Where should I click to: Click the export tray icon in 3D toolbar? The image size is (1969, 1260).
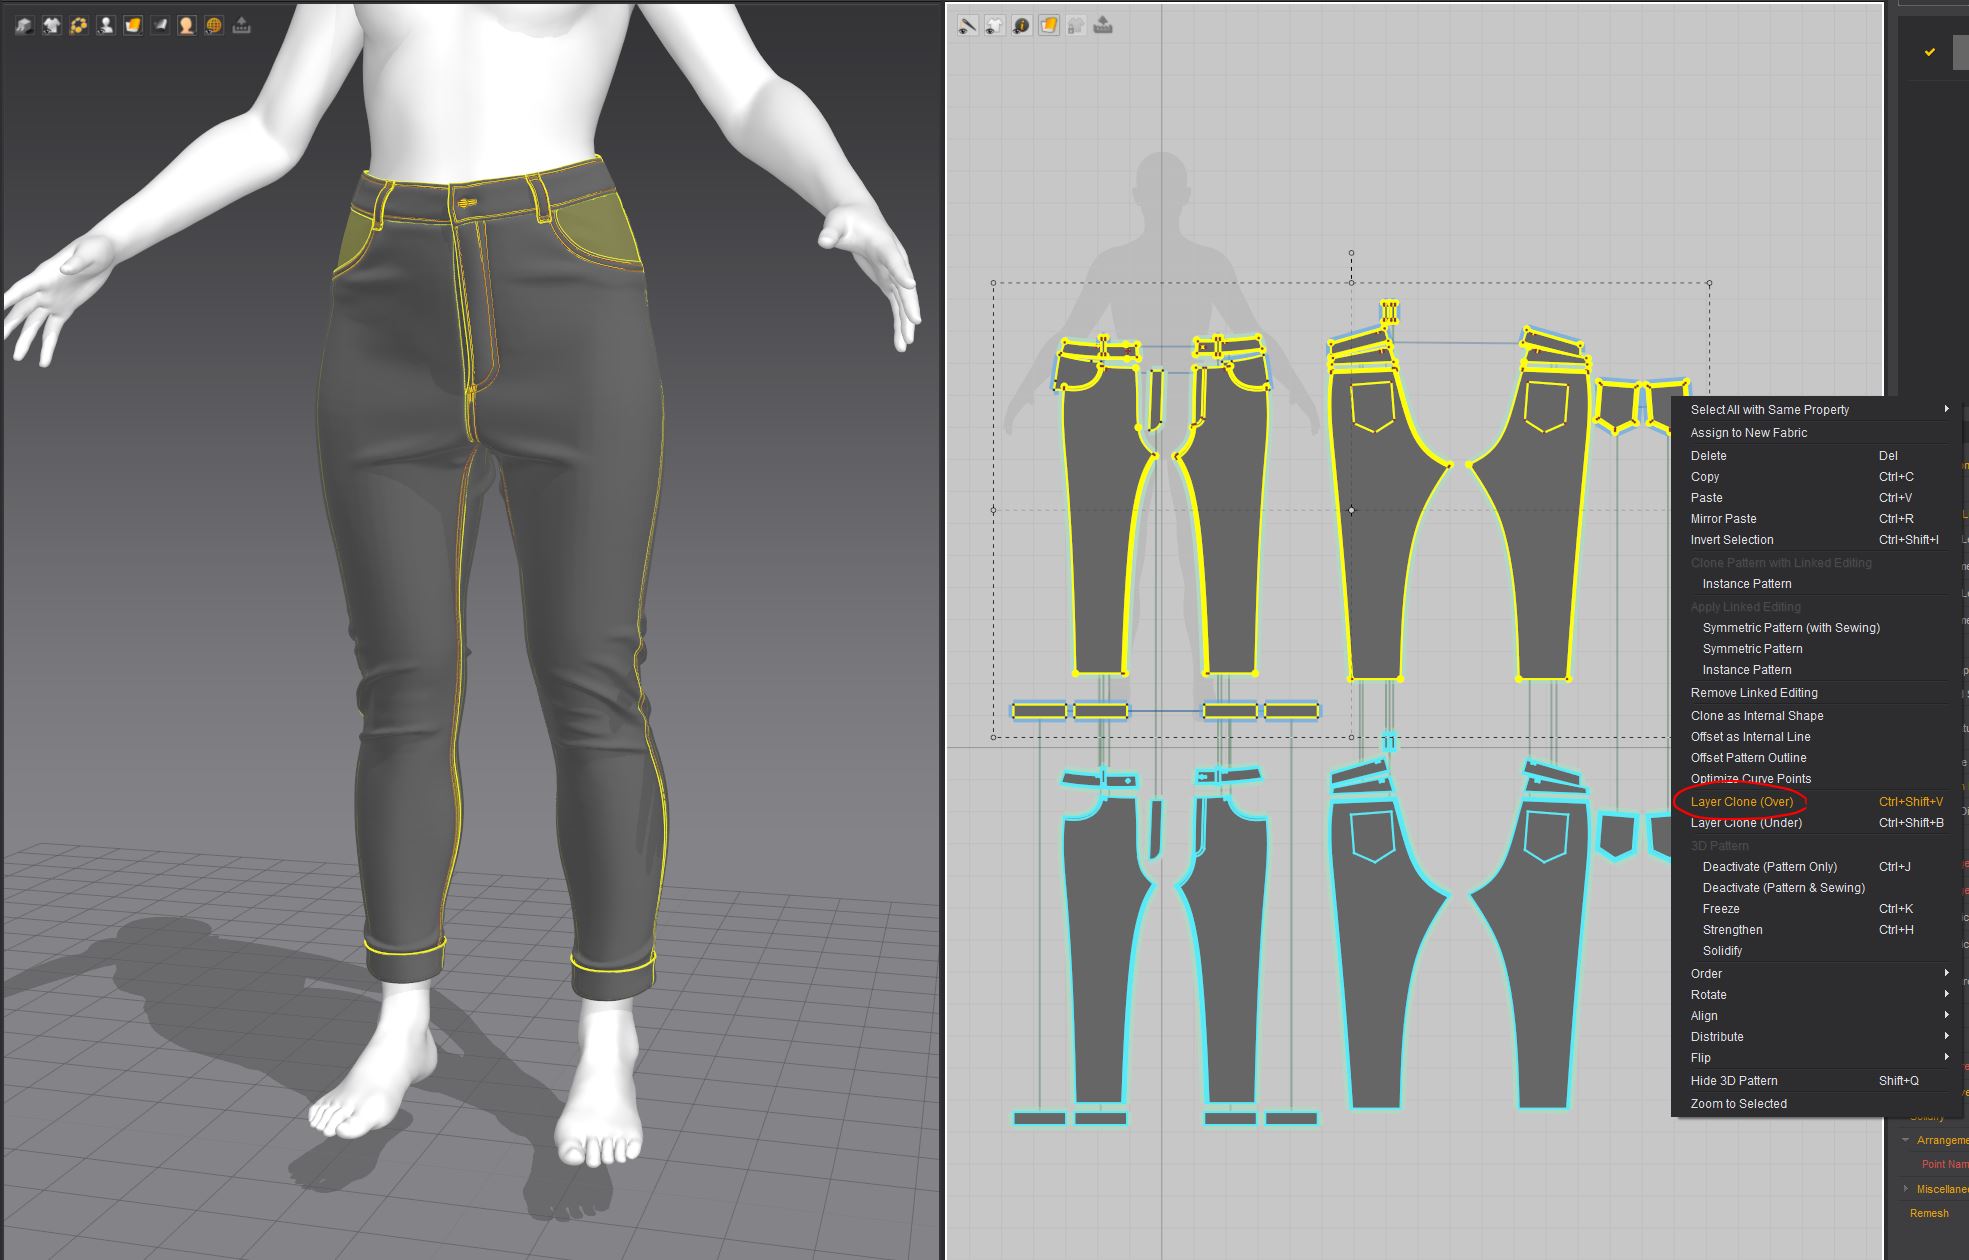click(241, 25)
